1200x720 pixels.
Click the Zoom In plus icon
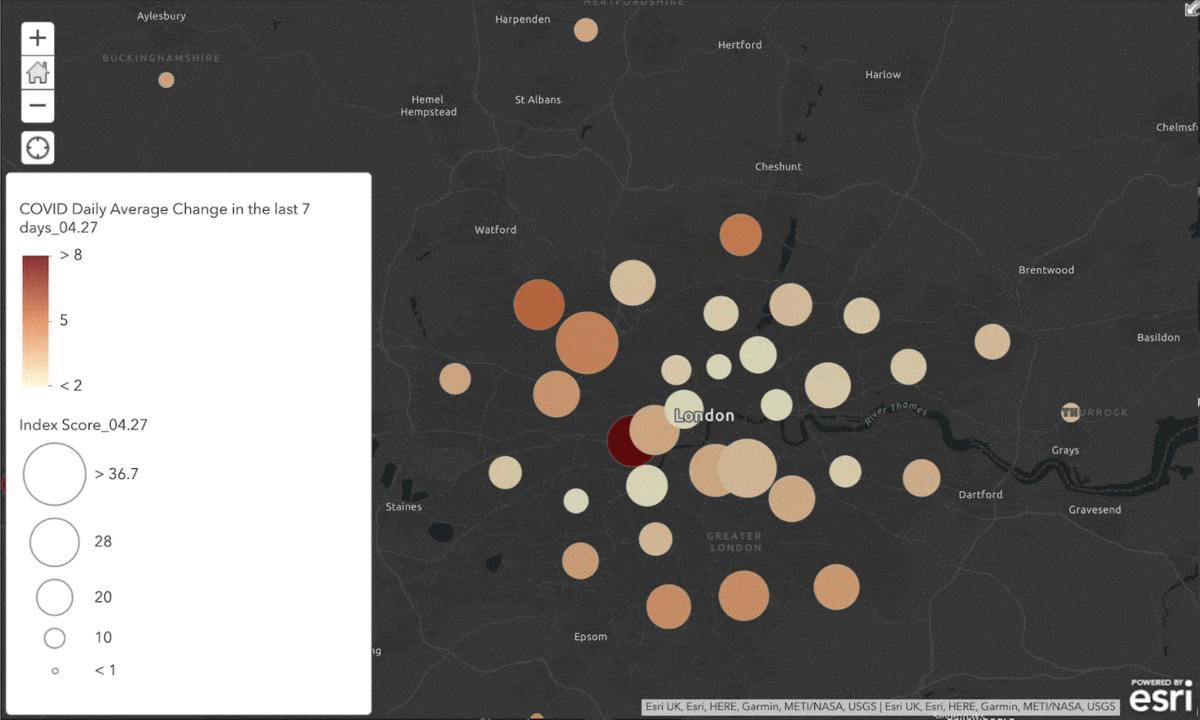click(37, 38)
